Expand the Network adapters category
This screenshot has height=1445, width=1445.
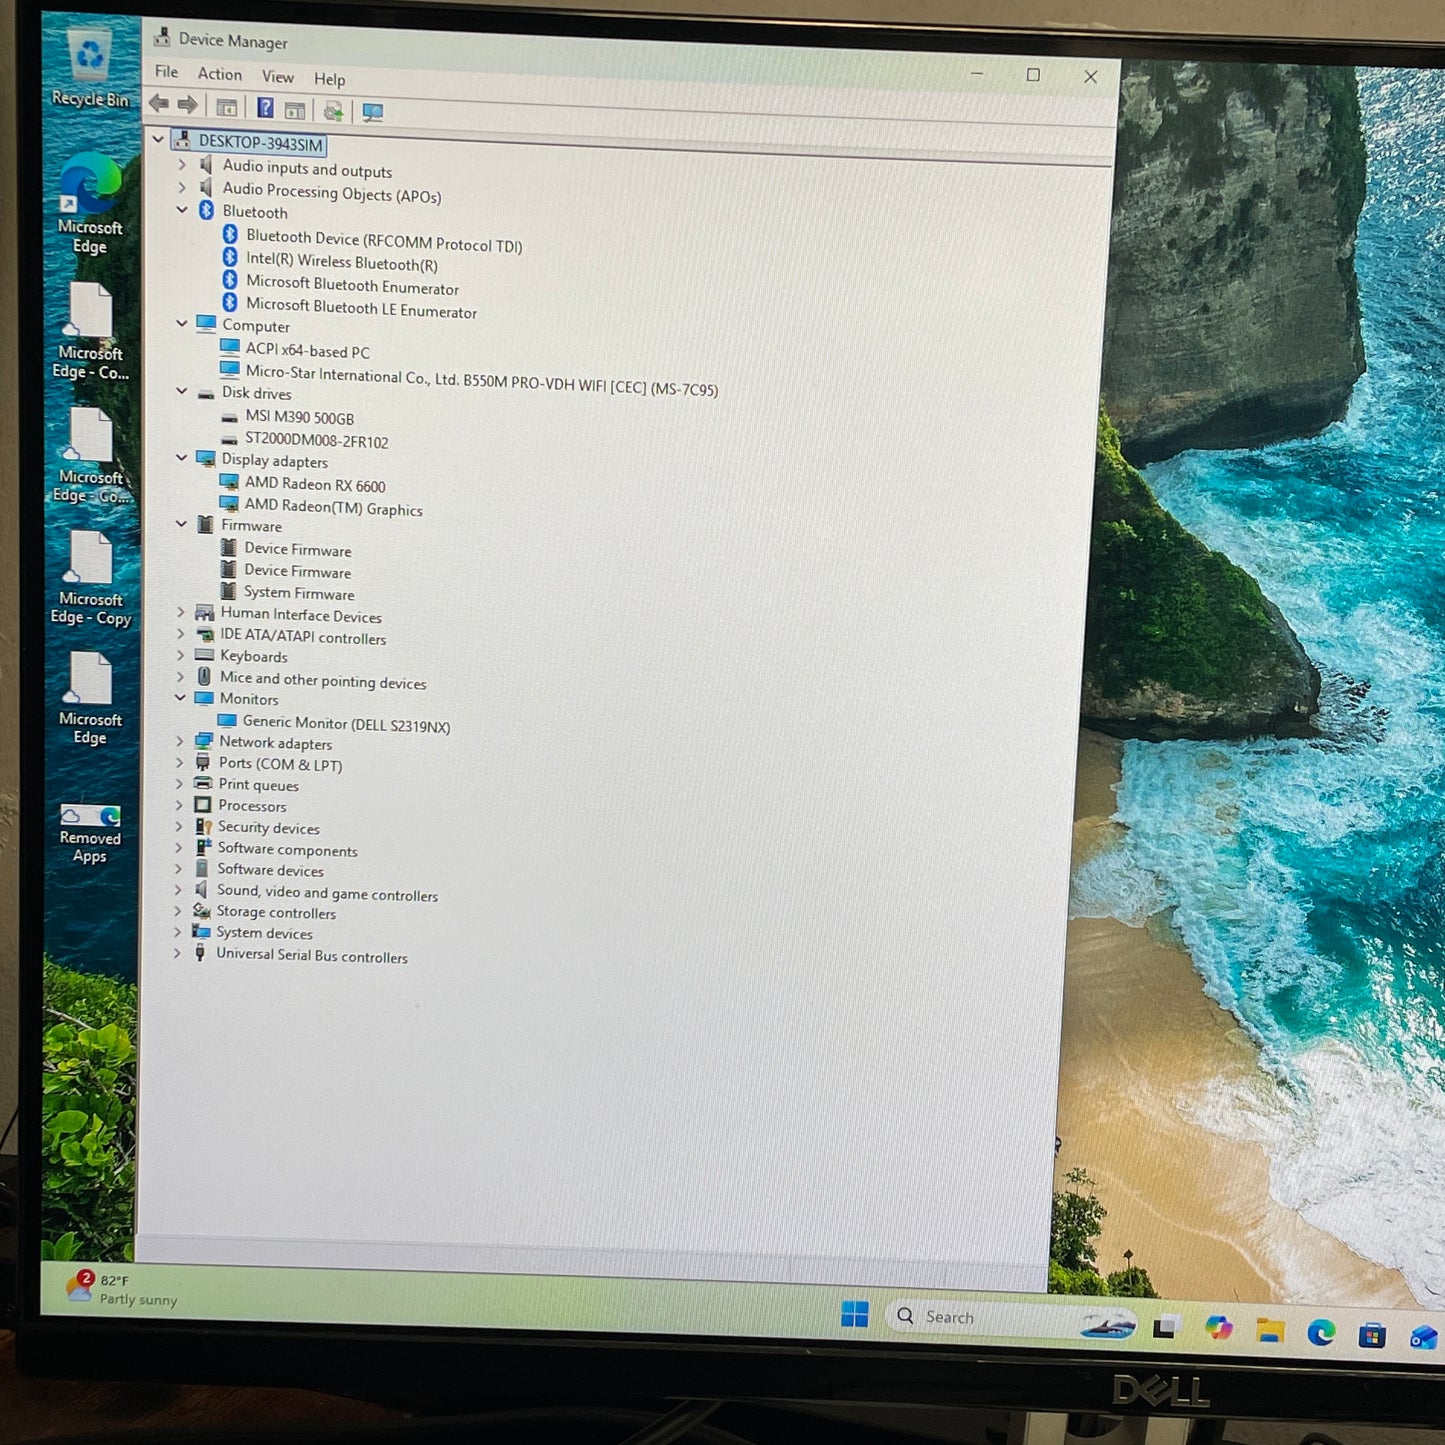coord(179,740)
